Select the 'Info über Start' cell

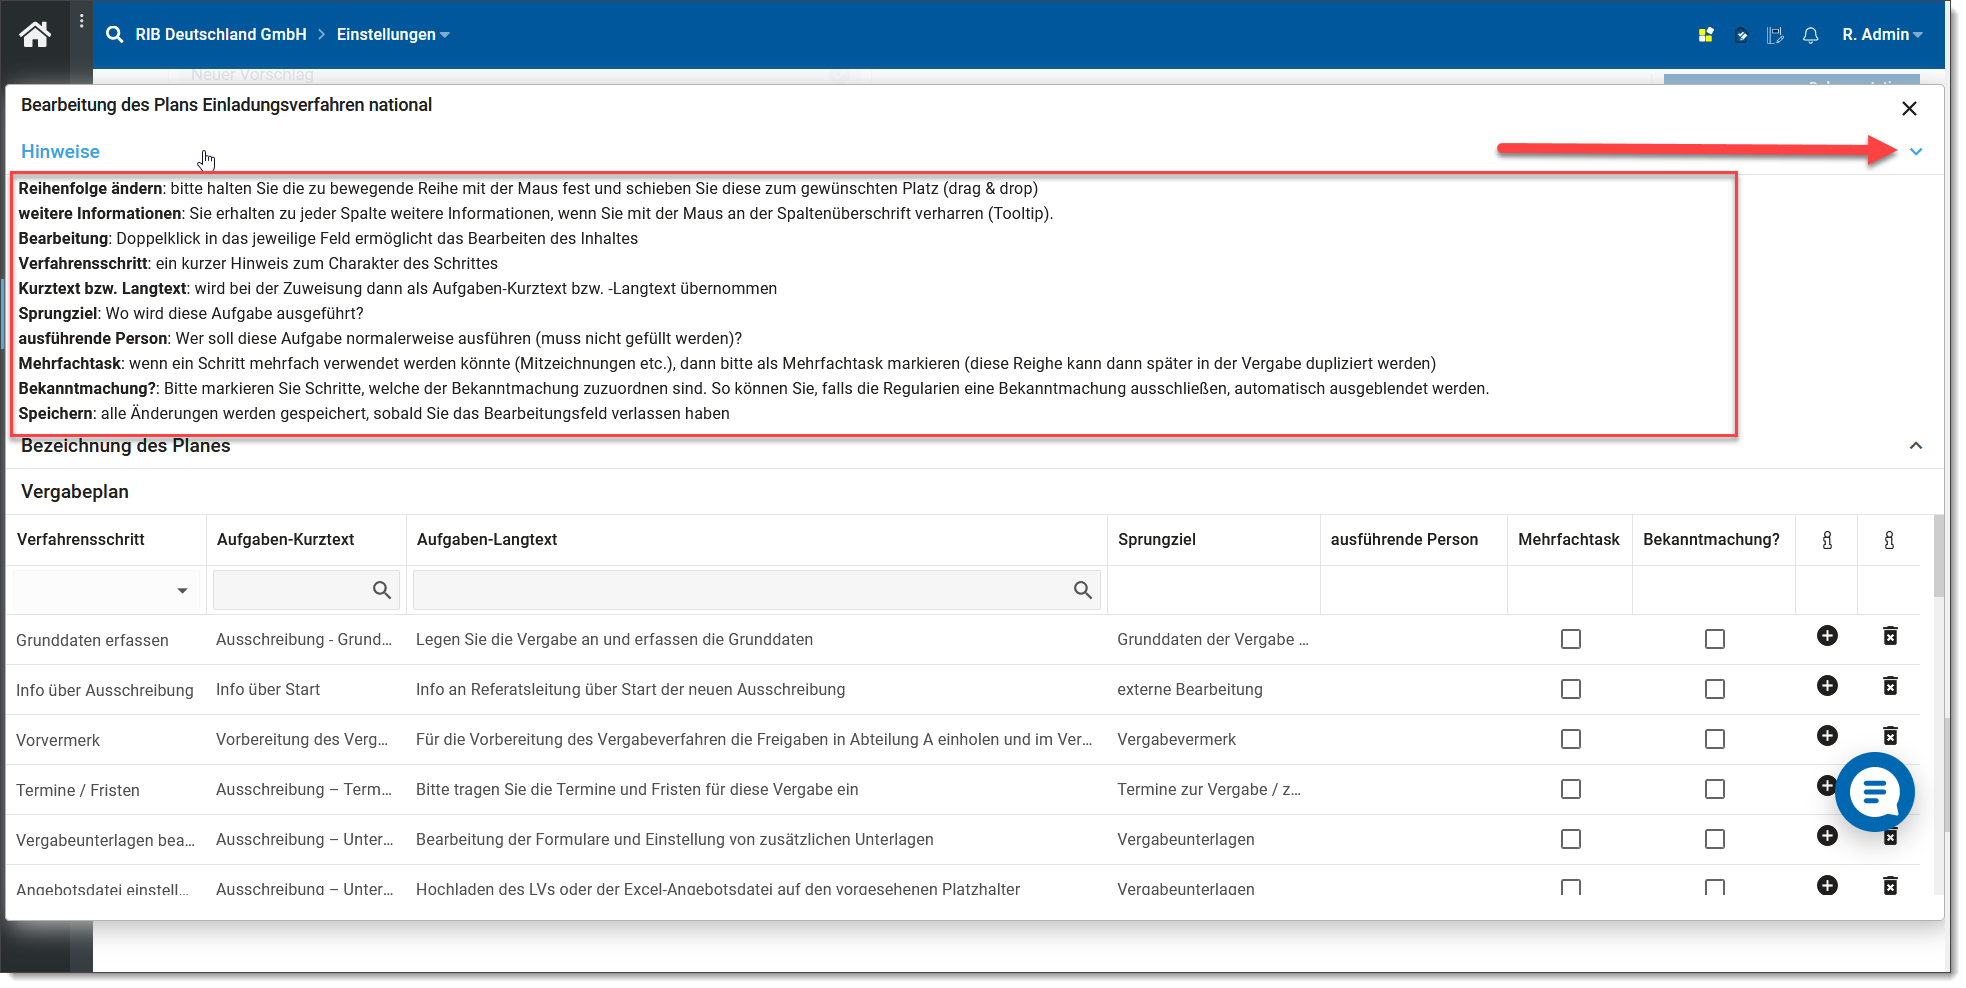268,689
